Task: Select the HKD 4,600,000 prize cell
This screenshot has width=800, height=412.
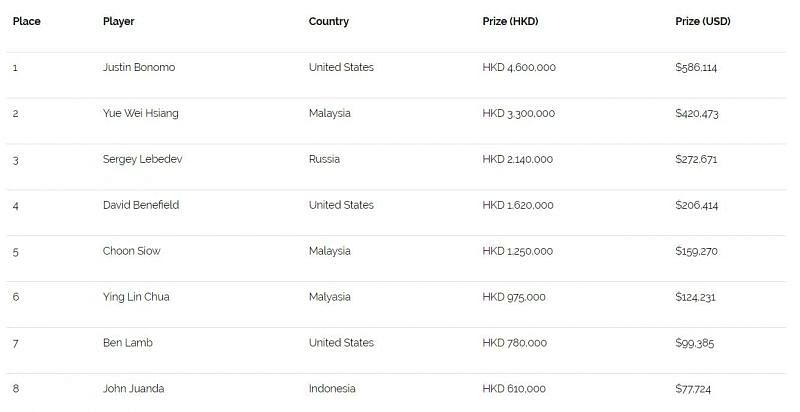Action: pos(519,67)
